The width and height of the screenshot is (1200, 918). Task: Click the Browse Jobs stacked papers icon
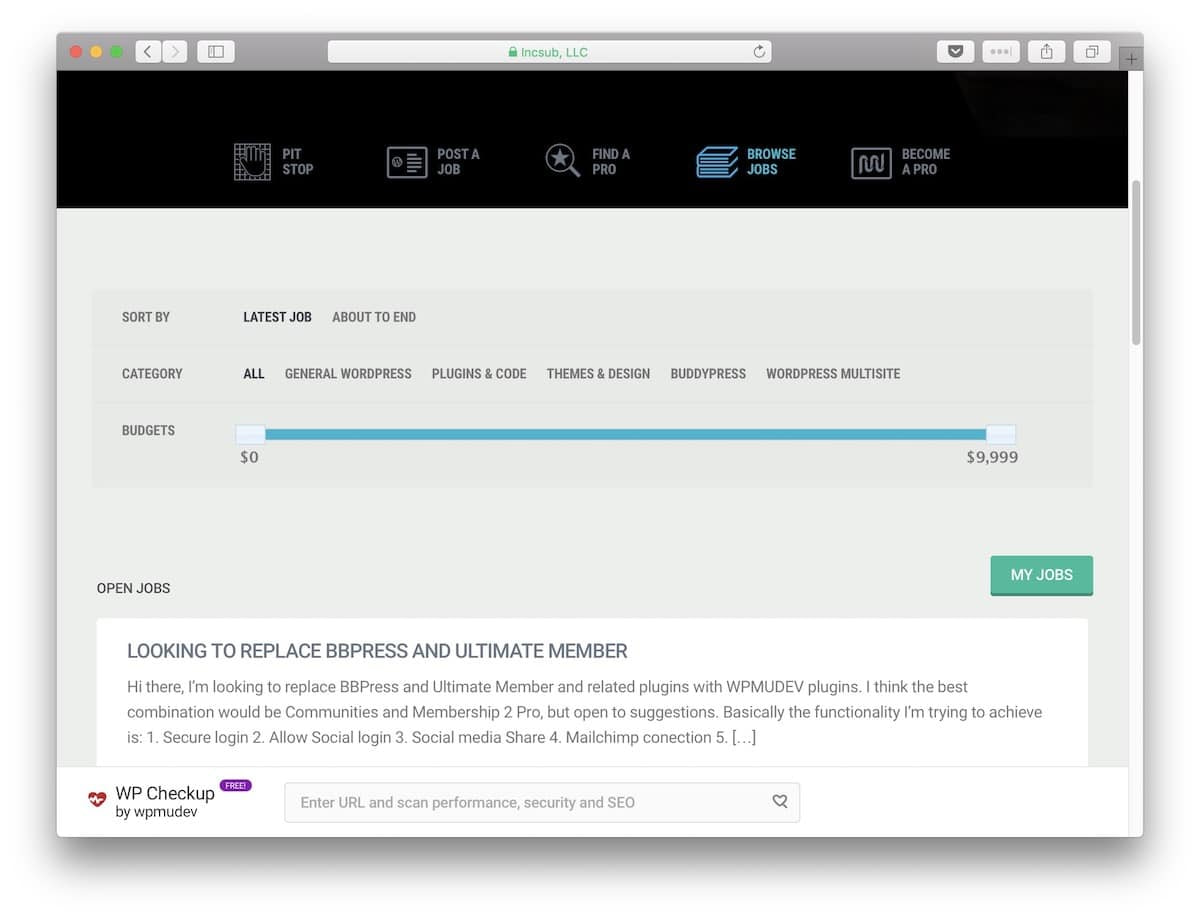pyautogui.click(x=717, y=162)
